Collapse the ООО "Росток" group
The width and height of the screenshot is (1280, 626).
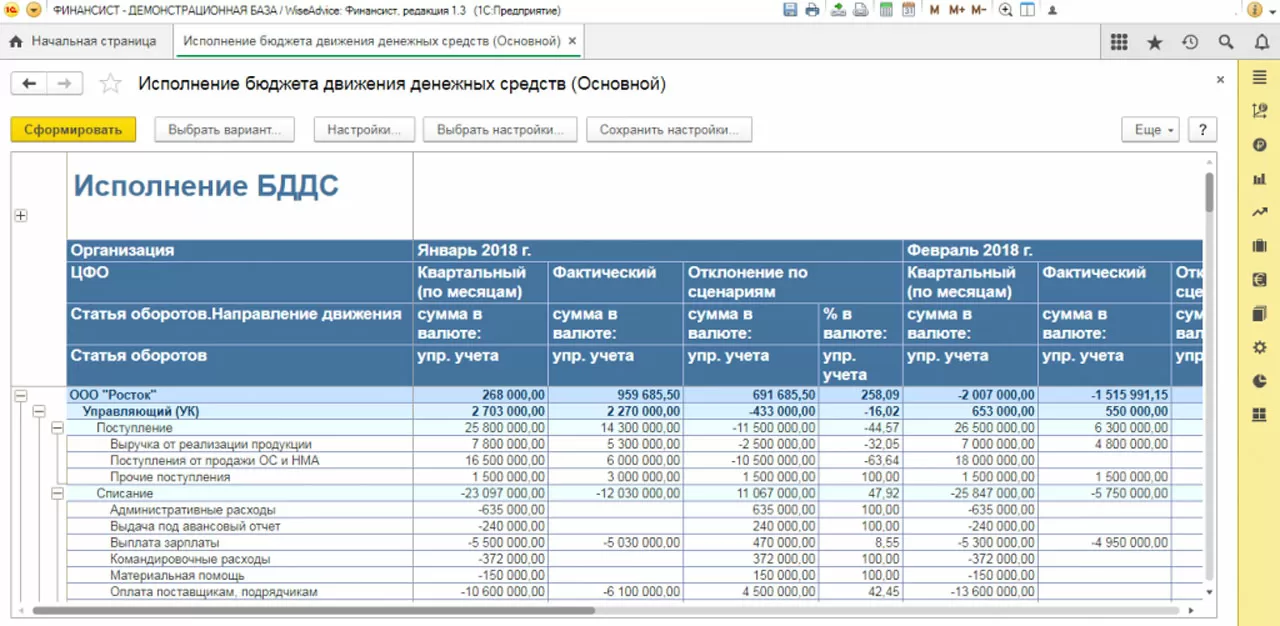pos(21,395)
